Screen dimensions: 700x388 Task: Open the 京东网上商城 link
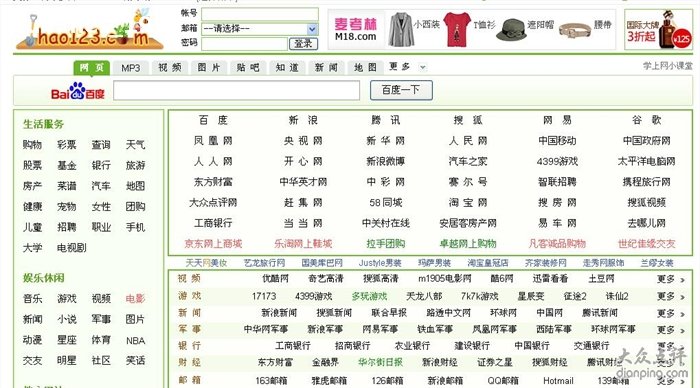213,244
